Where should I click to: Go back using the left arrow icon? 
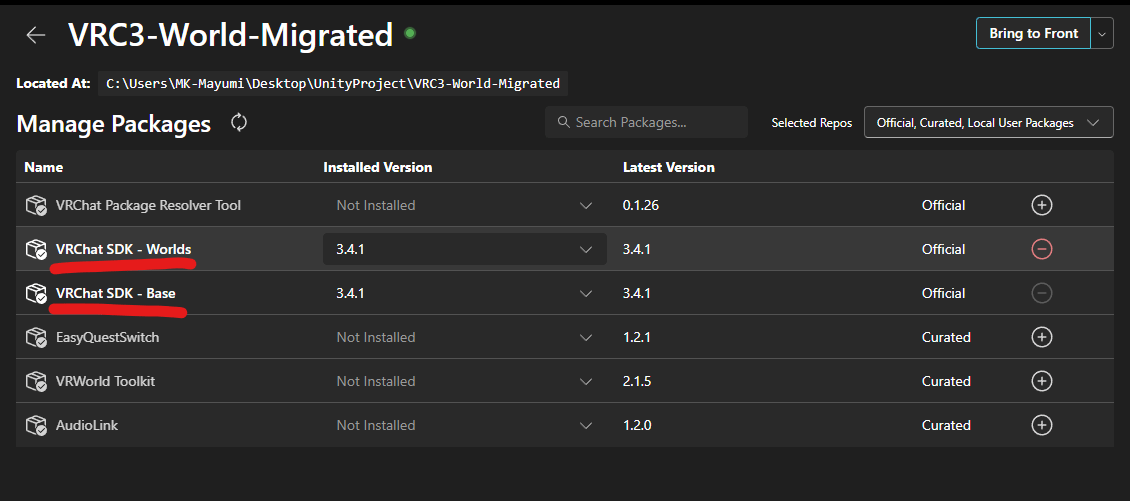point(35,35)
